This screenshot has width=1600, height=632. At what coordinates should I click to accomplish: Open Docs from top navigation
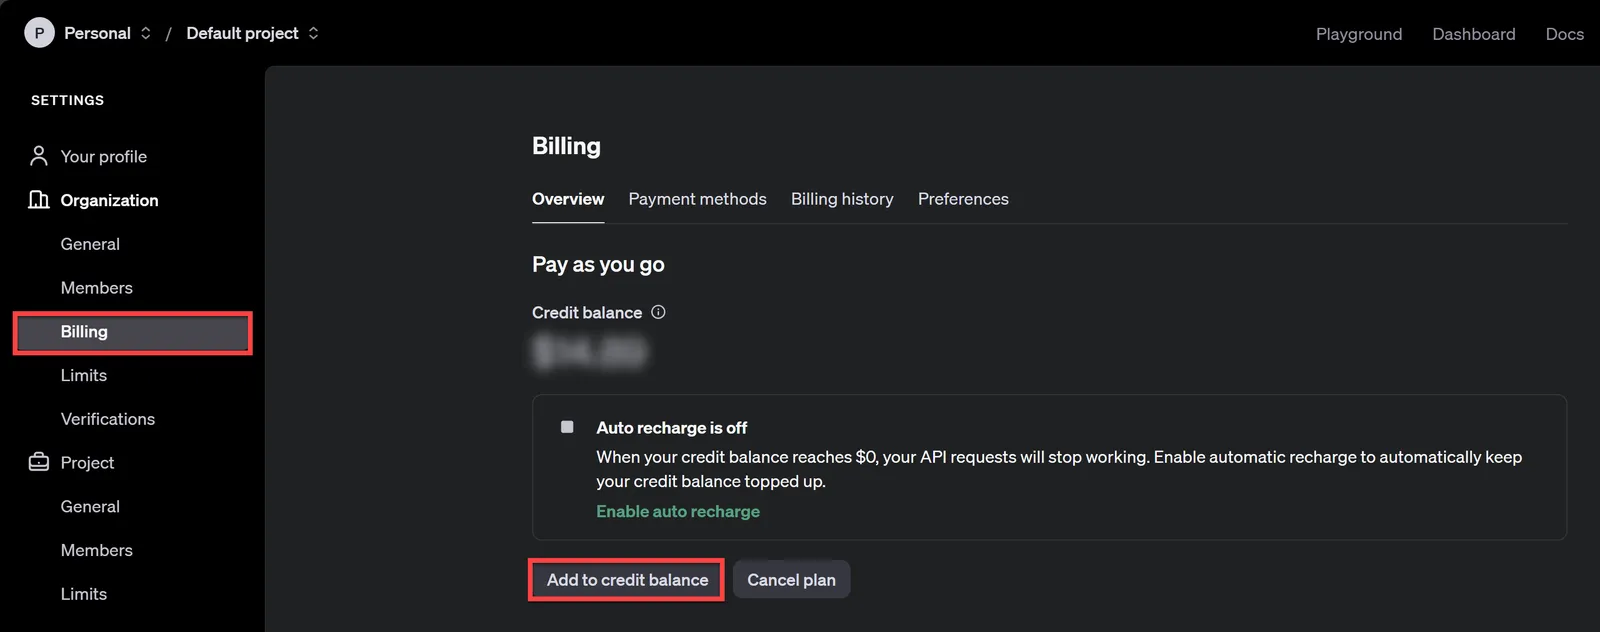pos(1564,34)
